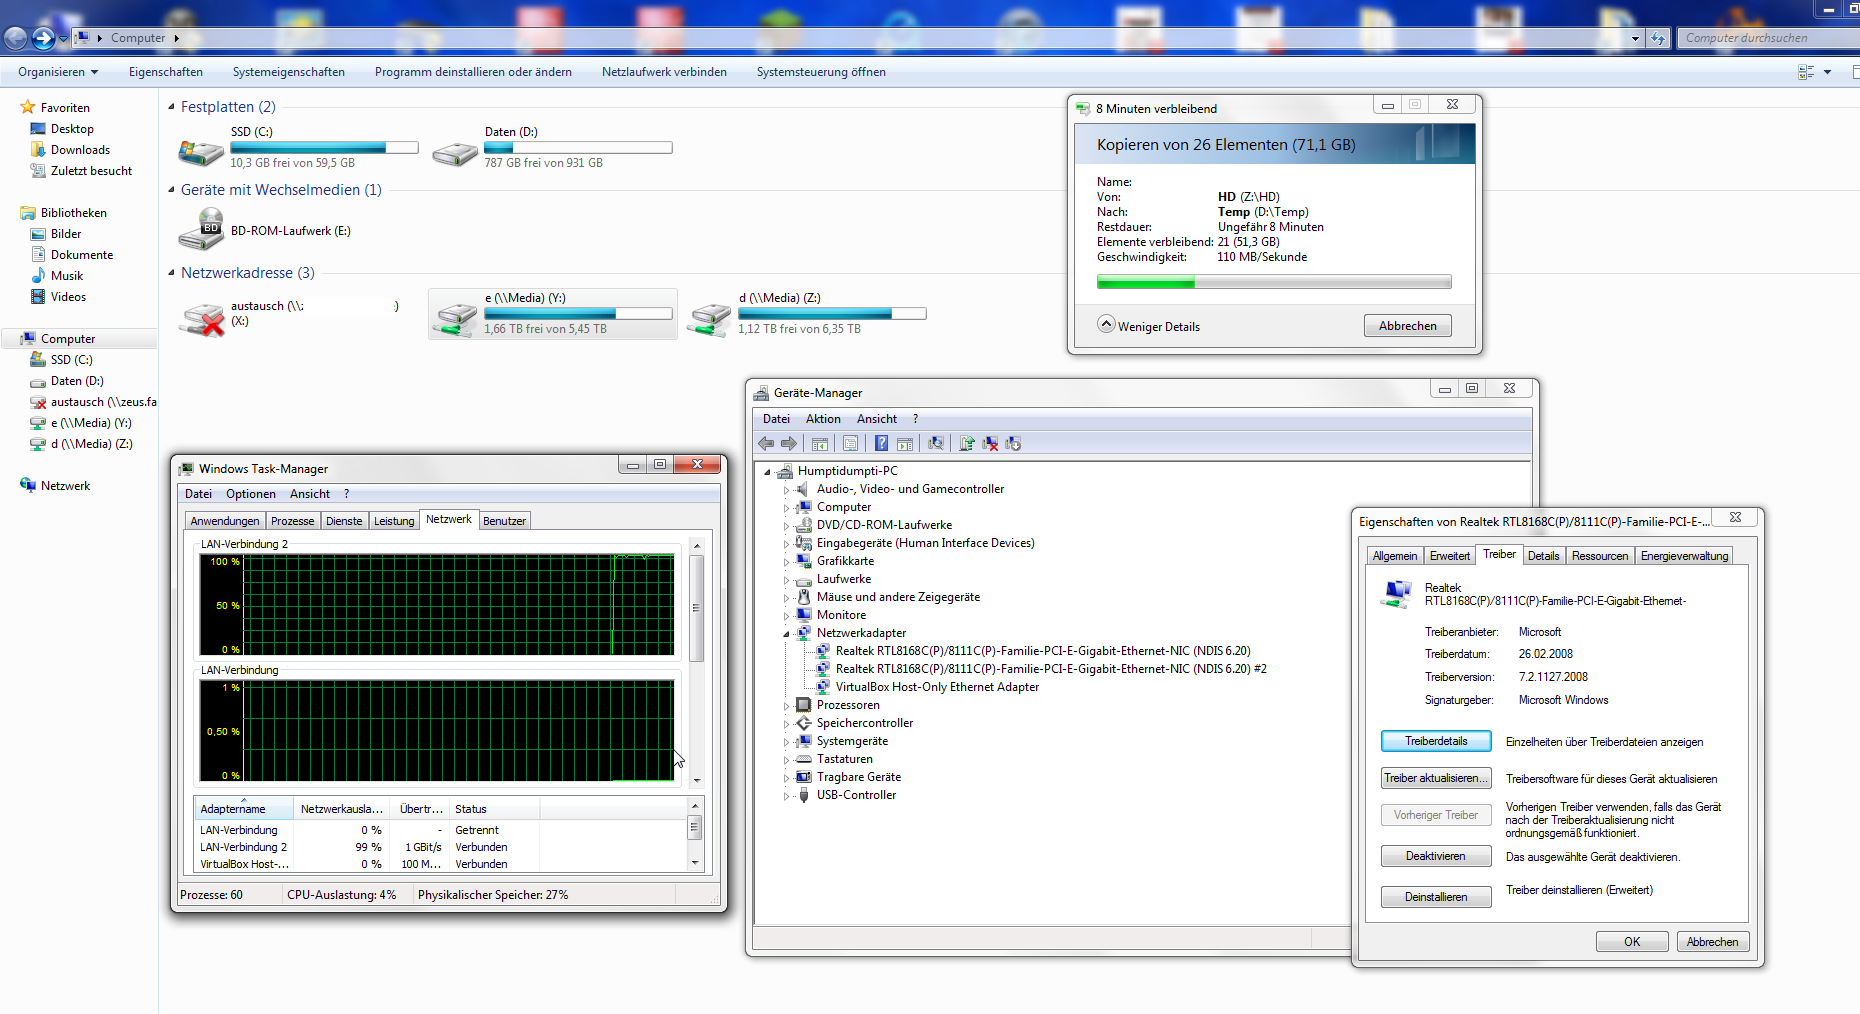This screenshot has height=1014, width=1860.
Task: Open Aktion menu in Geräte-Manager
Action: [823, 419]
